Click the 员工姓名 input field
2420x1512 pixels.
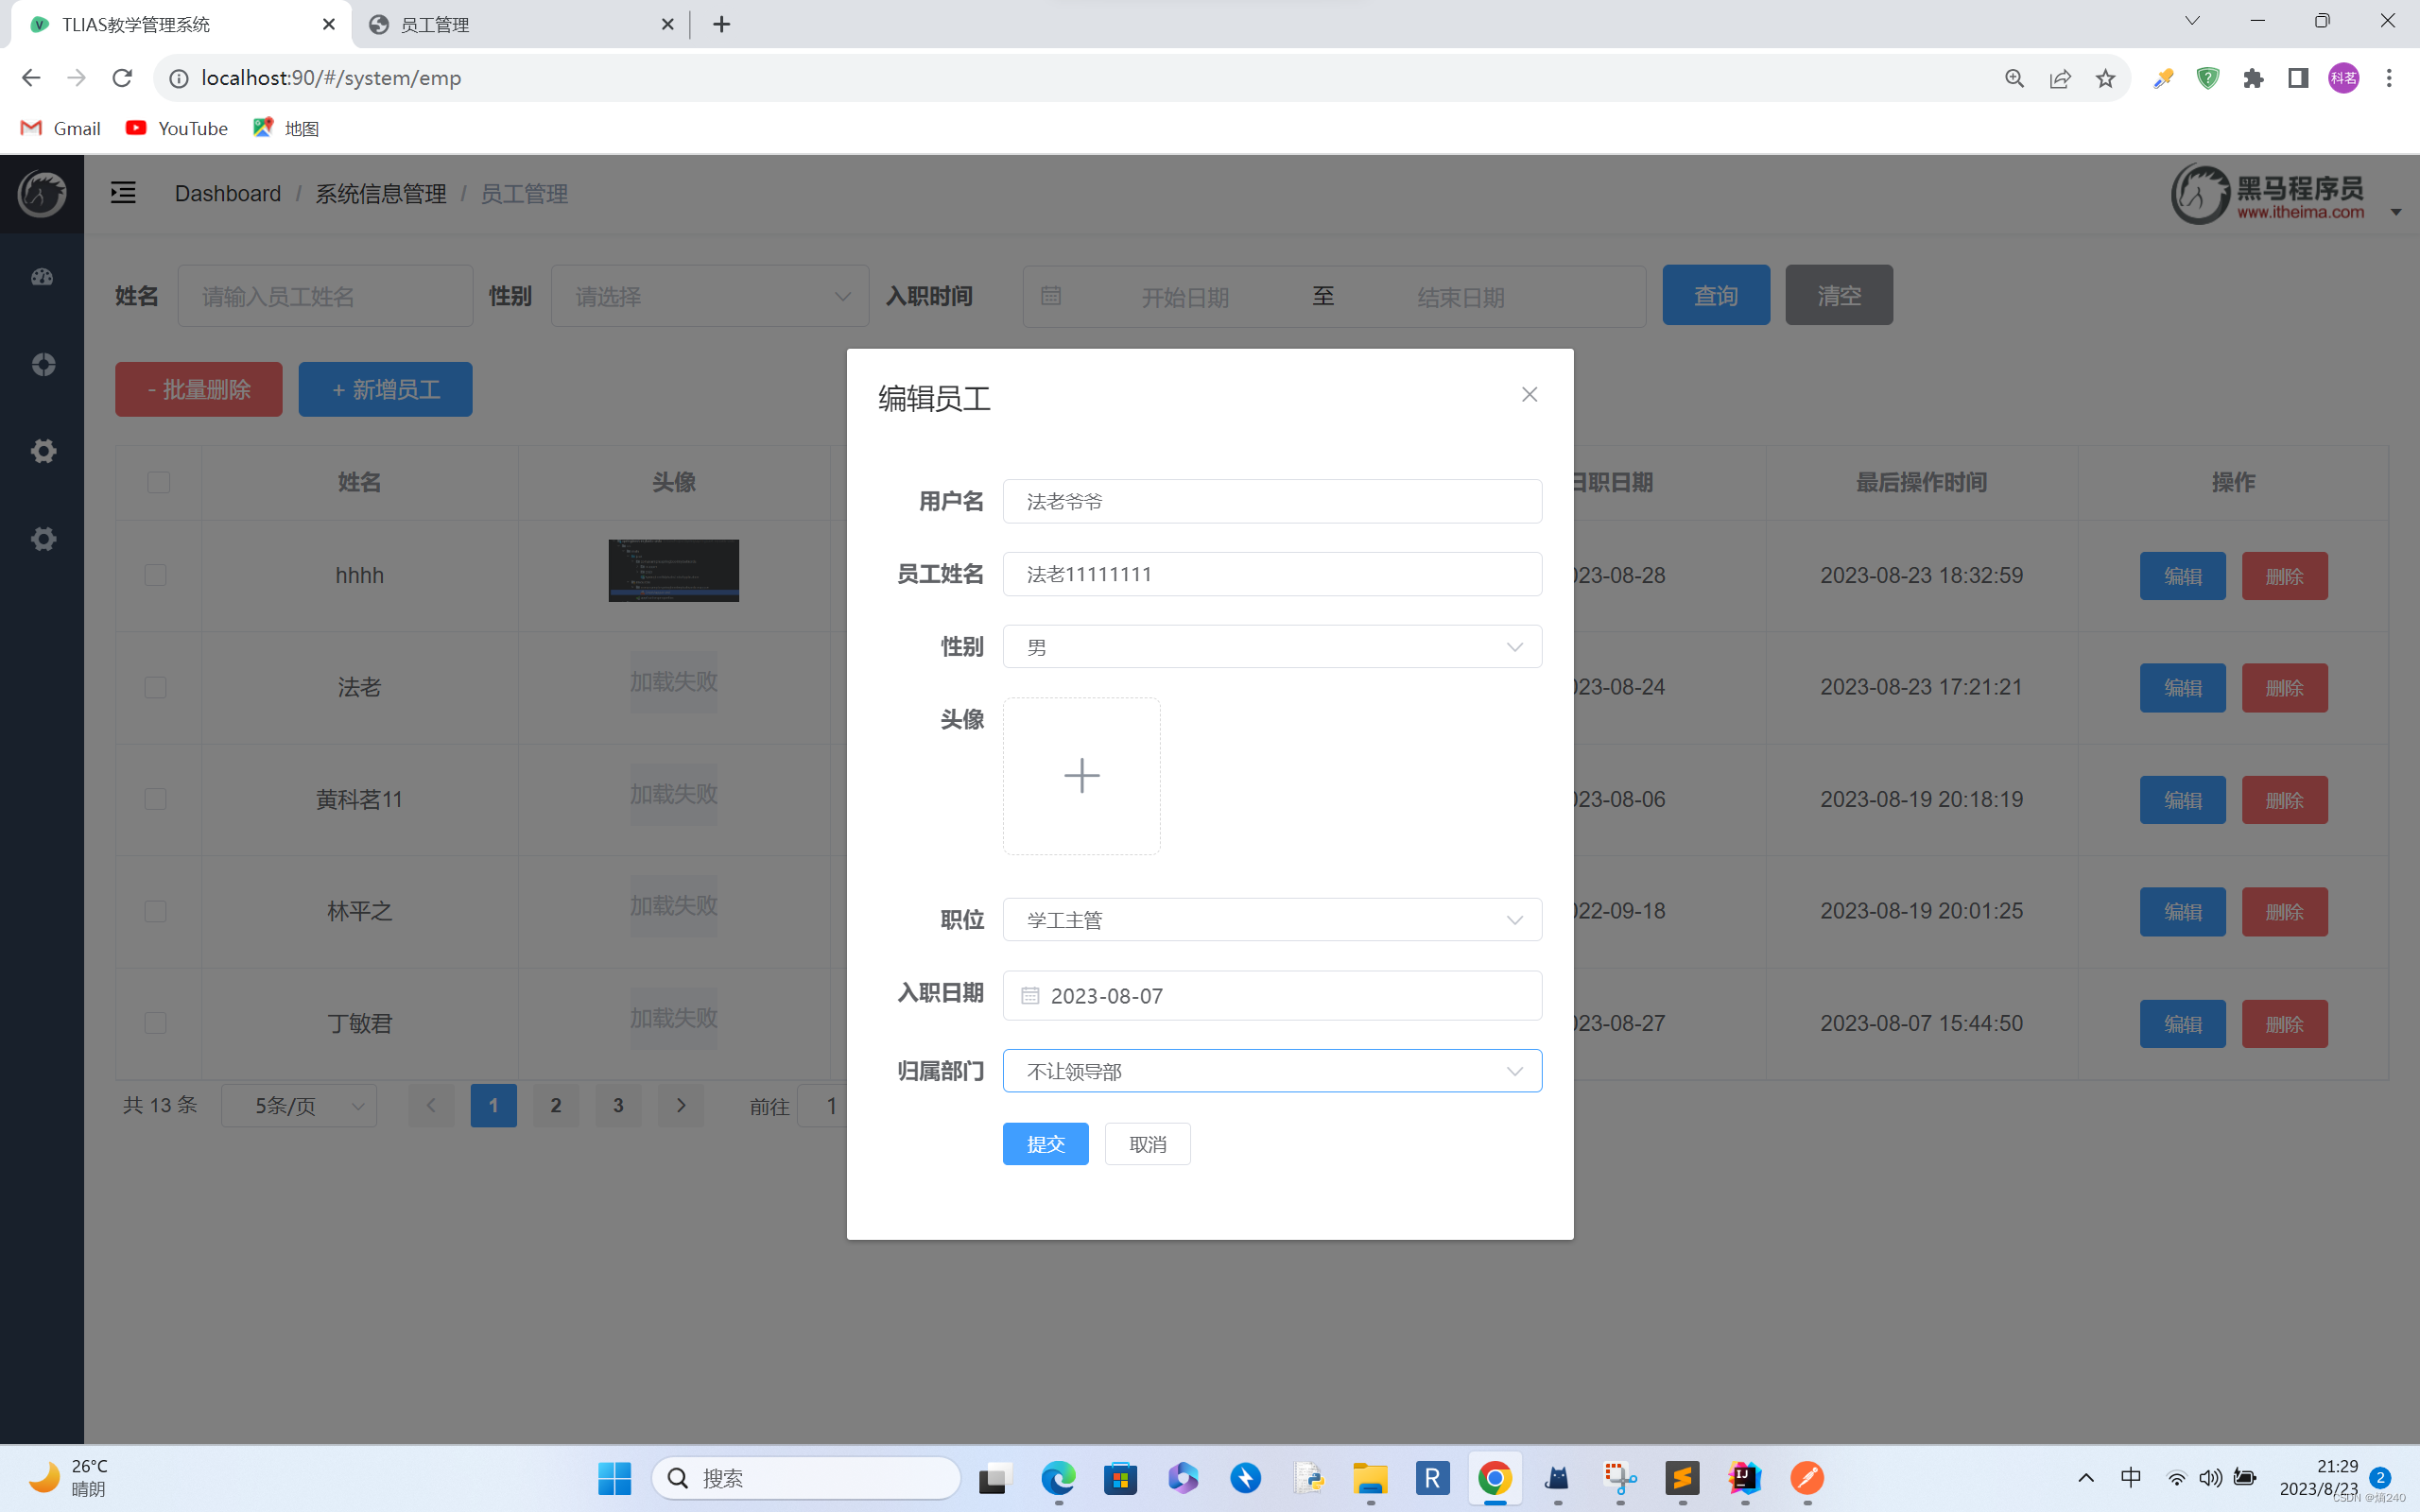pyautogui.click(x=1271, y=574)
